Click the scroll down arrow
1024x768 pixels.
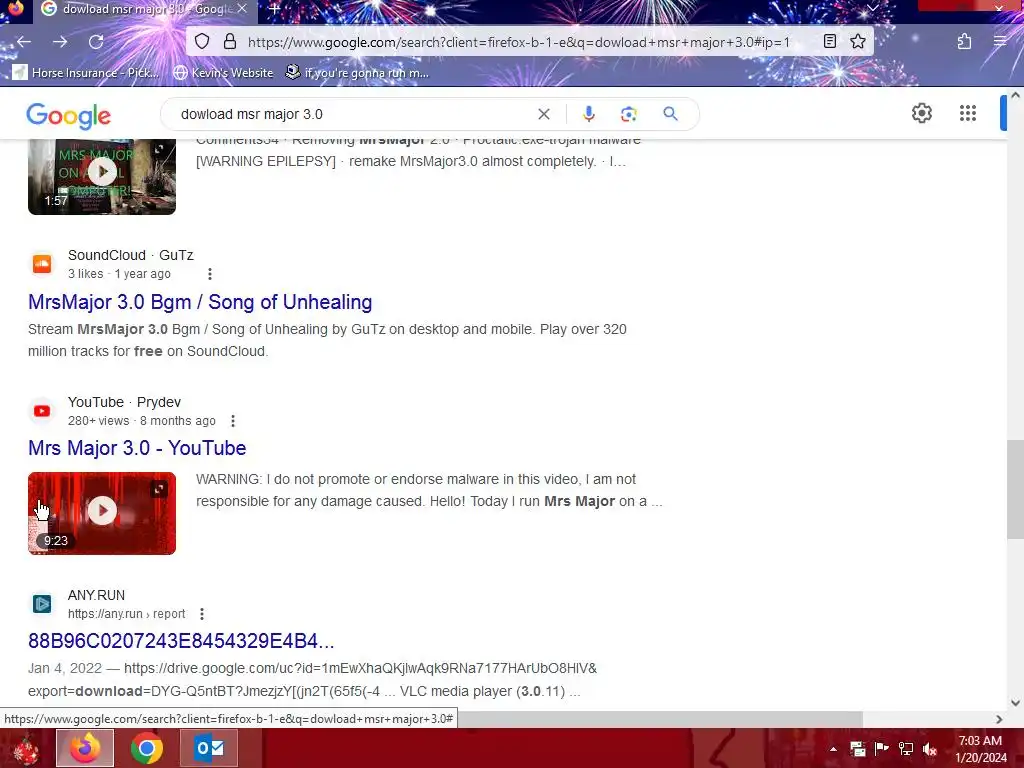[x=1015, y=703]
